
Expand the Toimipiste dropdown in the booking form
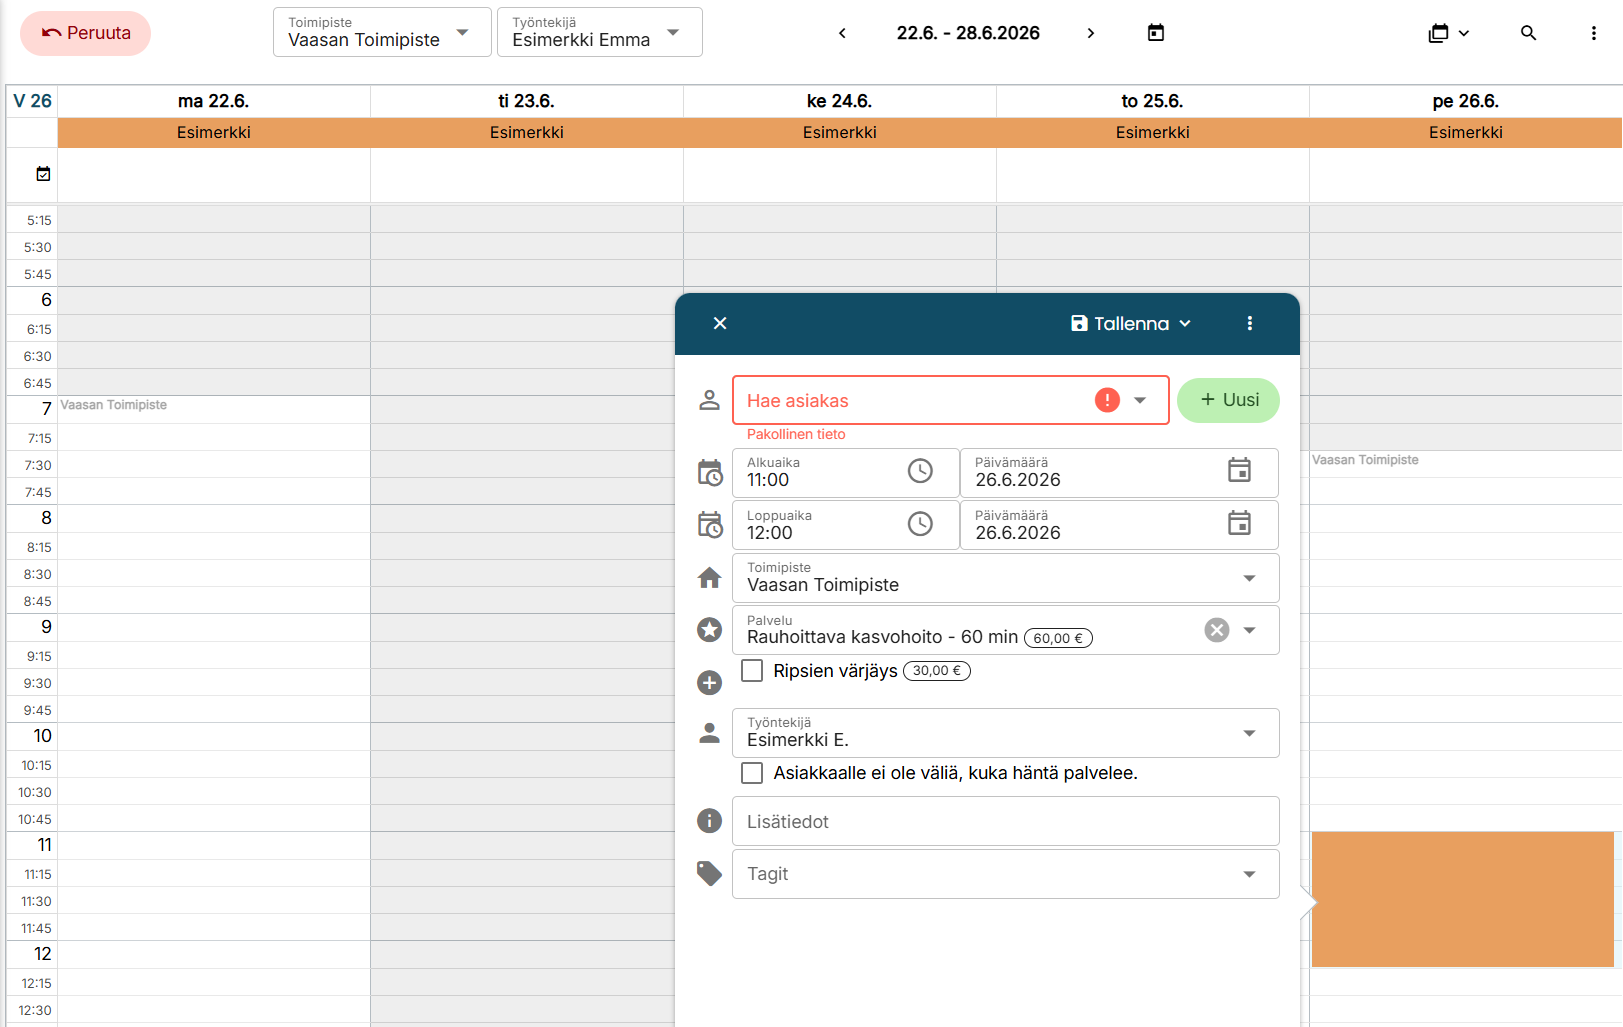point(1248,578)
